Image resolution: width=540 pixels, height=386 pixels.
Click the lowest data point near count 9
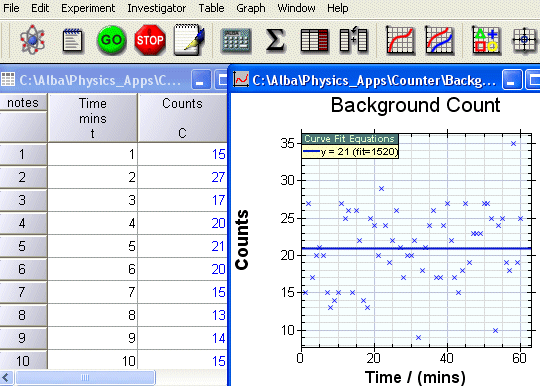[x=418, y=338]
